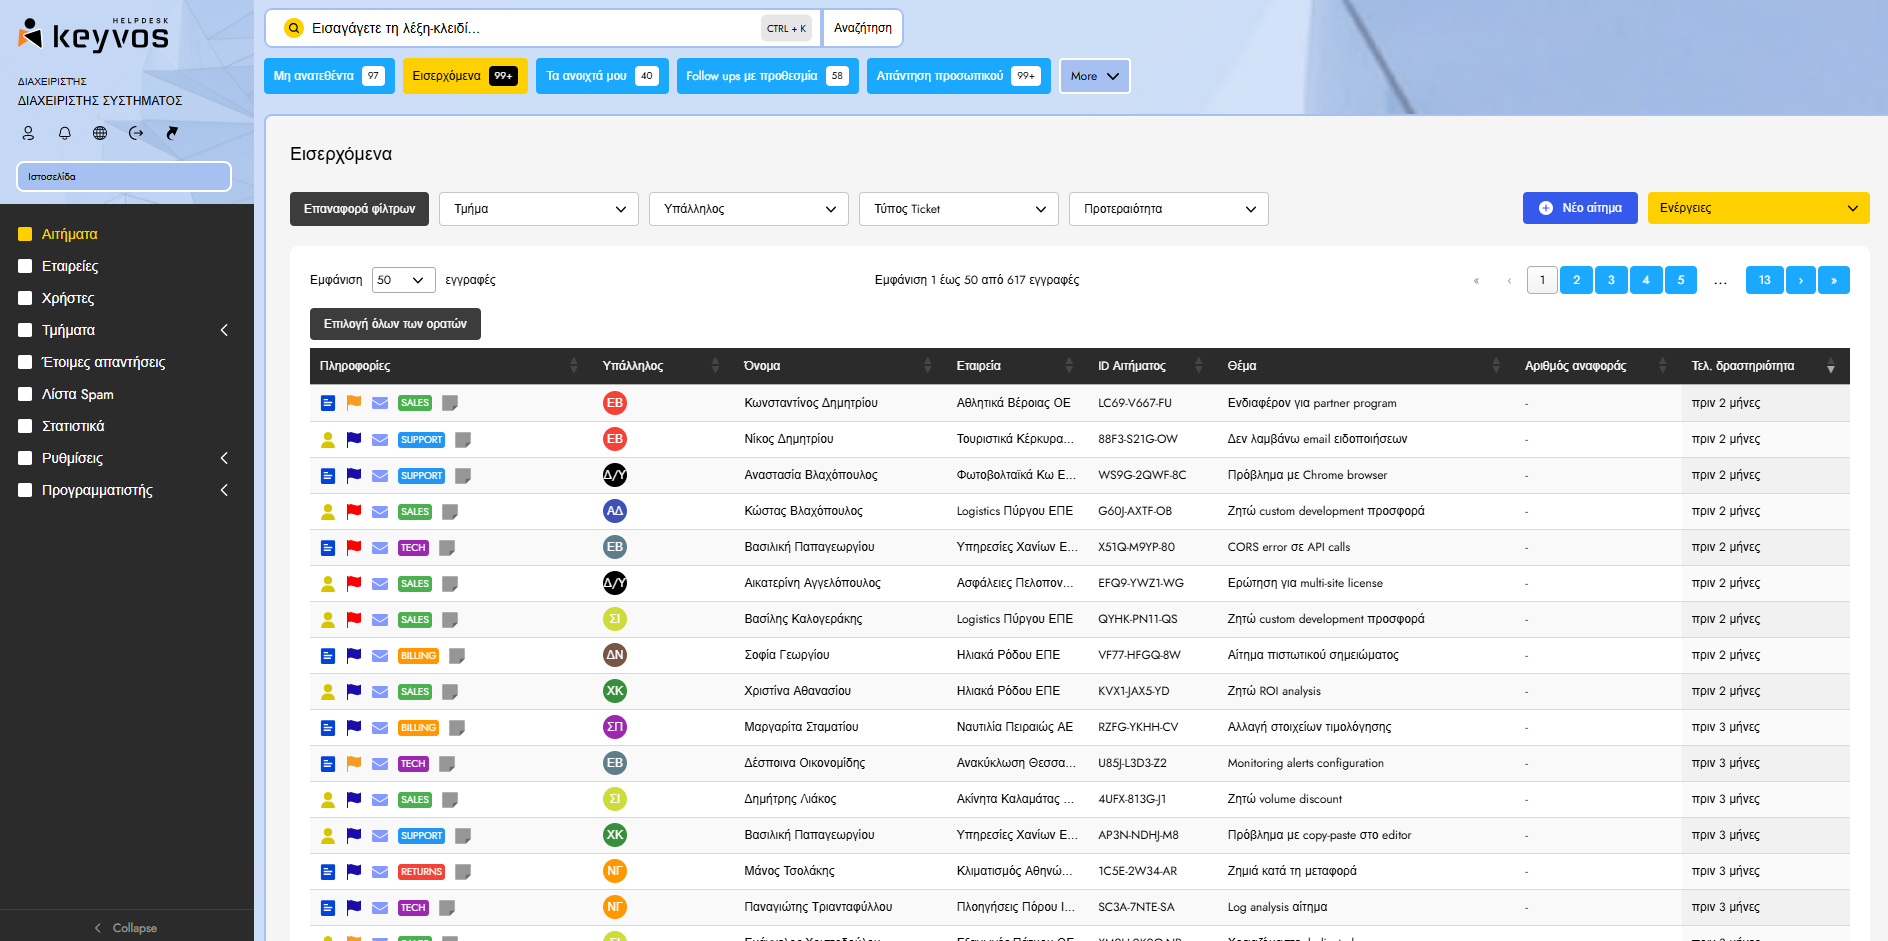
Task: Click the Ιστοσελίδα field in sidebar
Action: click(x=124, y=176)
